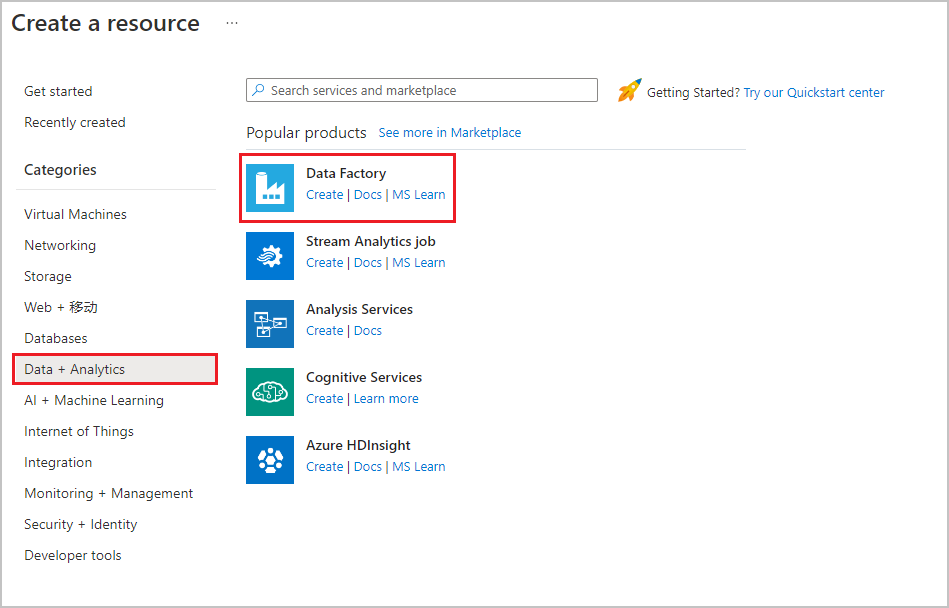
Task: Click the Quickstart rocket icon
Action: pyautogui.click(x=629, y=91)
